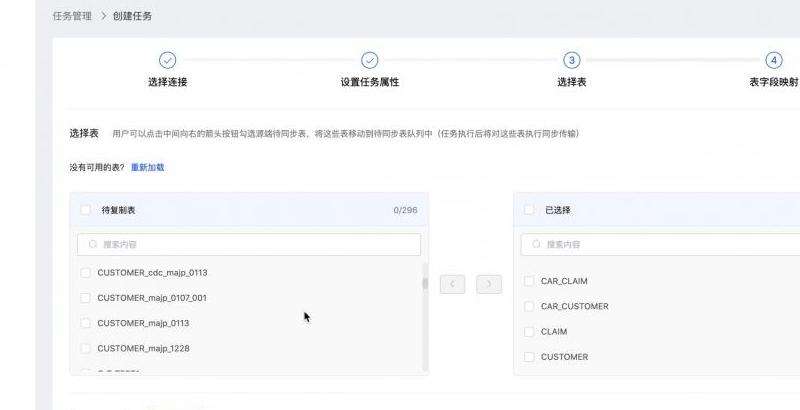
Task: Check the CAR_CLAIM checkbox
Action: [529, 281]
